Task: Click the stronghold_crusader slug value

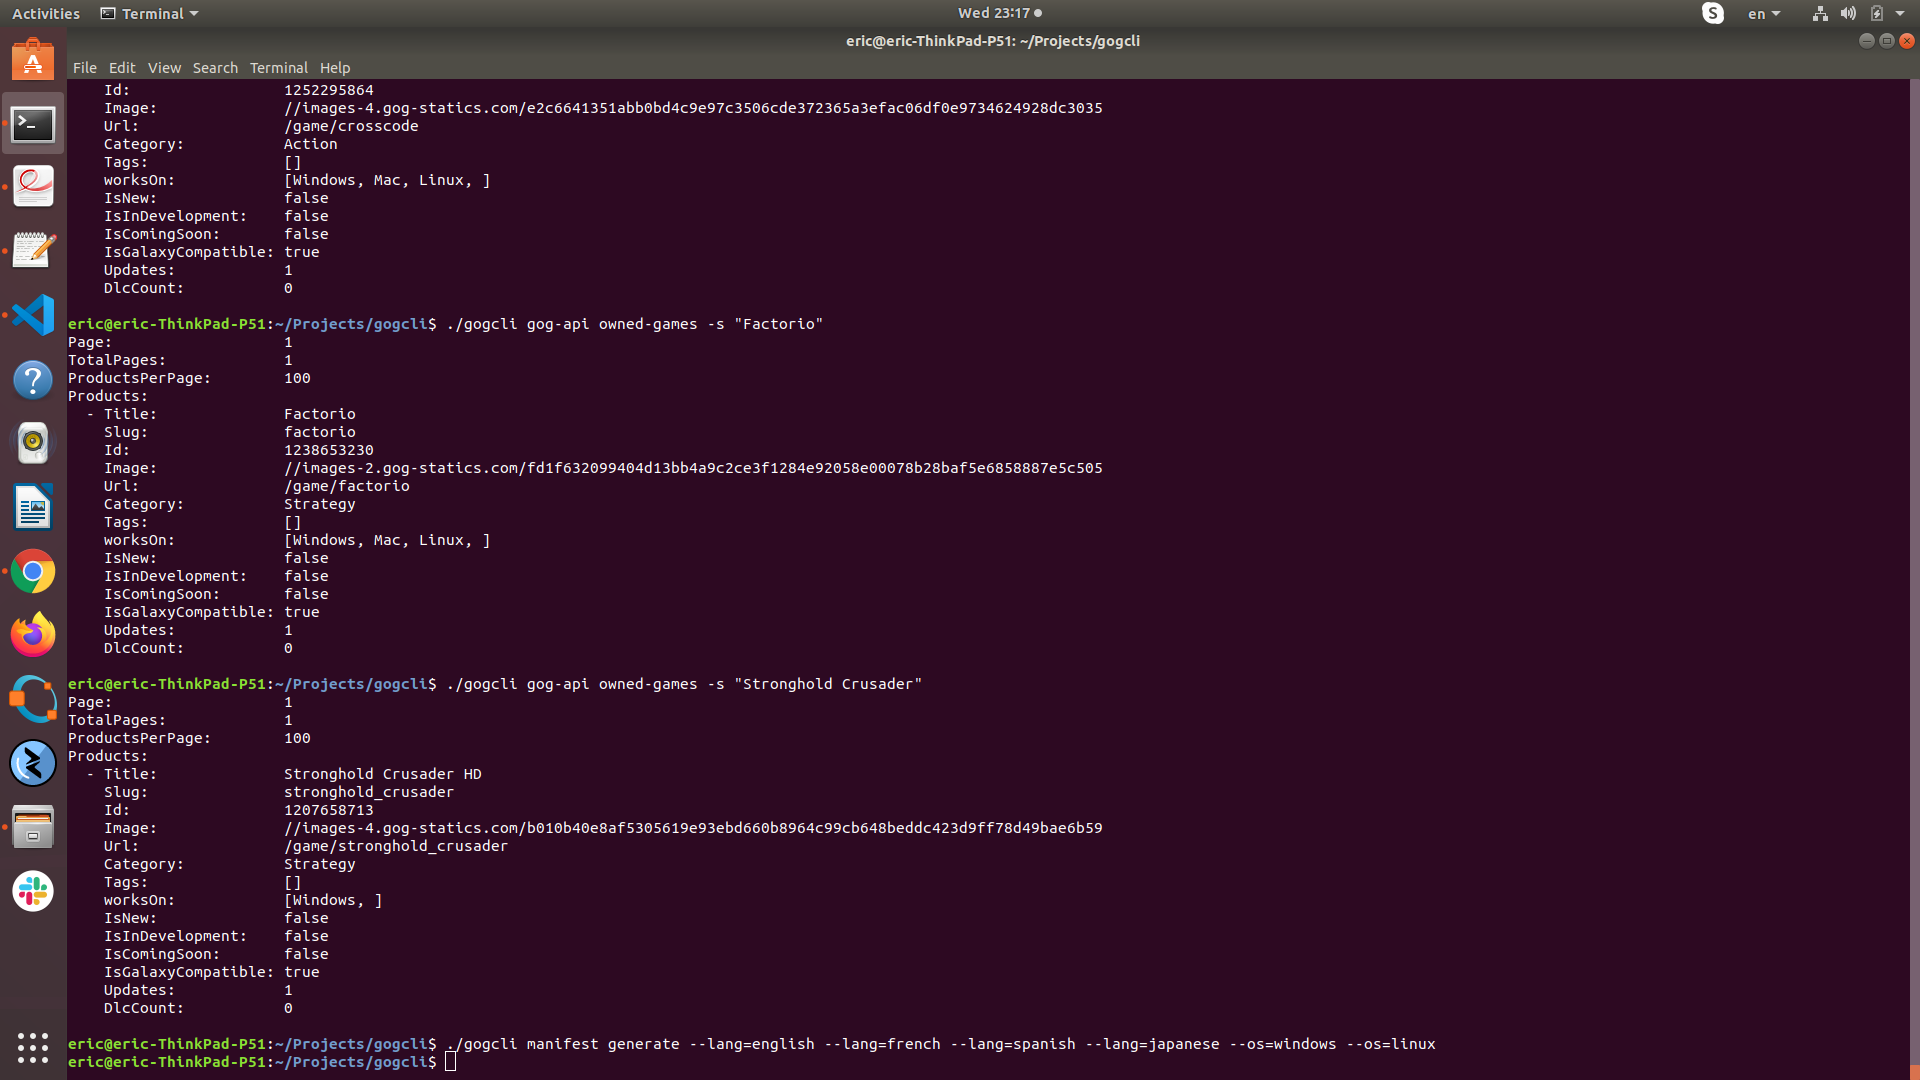Action: (368, 792)
